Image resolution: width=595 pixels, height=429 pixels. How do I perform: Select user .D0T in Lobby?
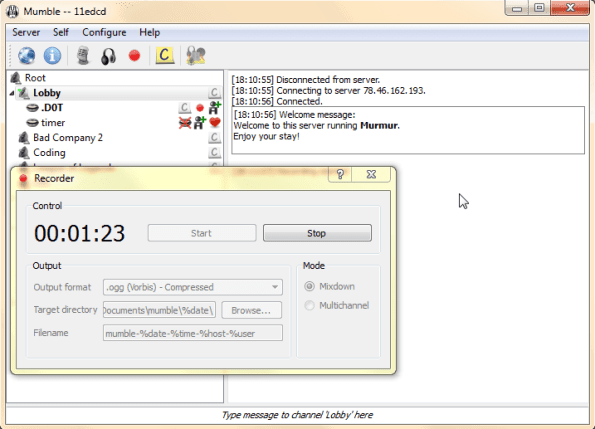click(x=52, y=108)
